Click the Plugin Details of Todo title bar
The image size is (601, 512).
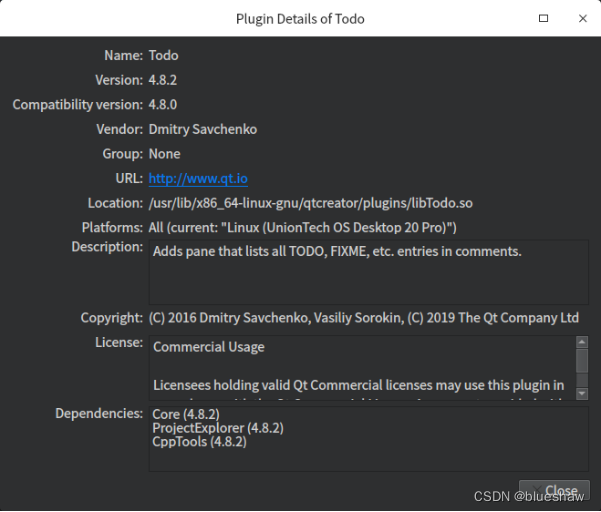[x=300, y=18]
